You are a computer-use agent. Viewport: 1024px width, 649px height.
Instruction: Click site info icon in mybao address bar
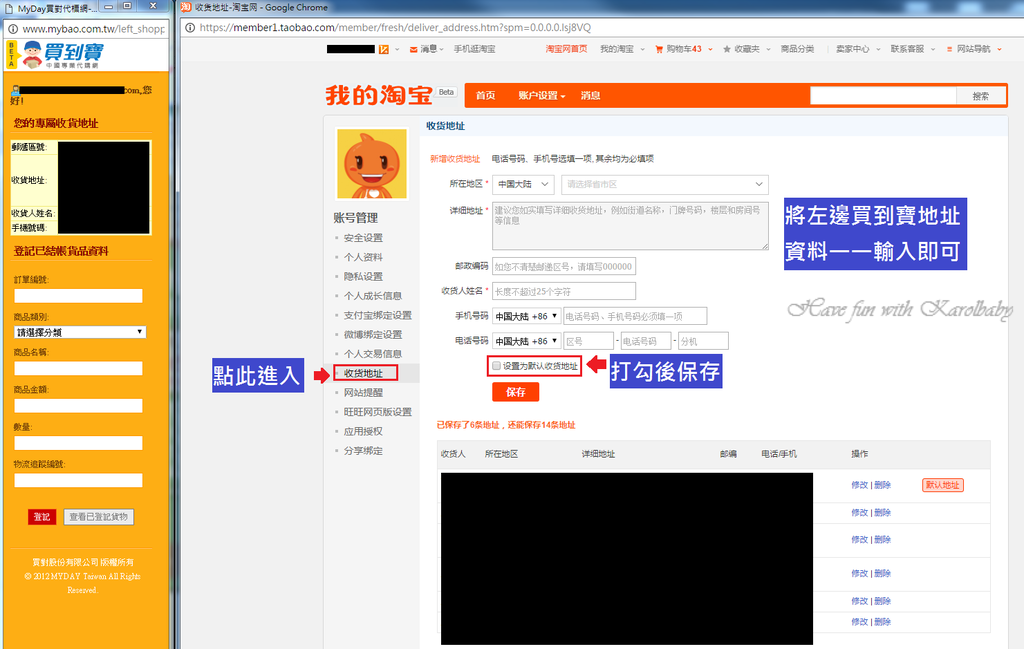point(12,29)
